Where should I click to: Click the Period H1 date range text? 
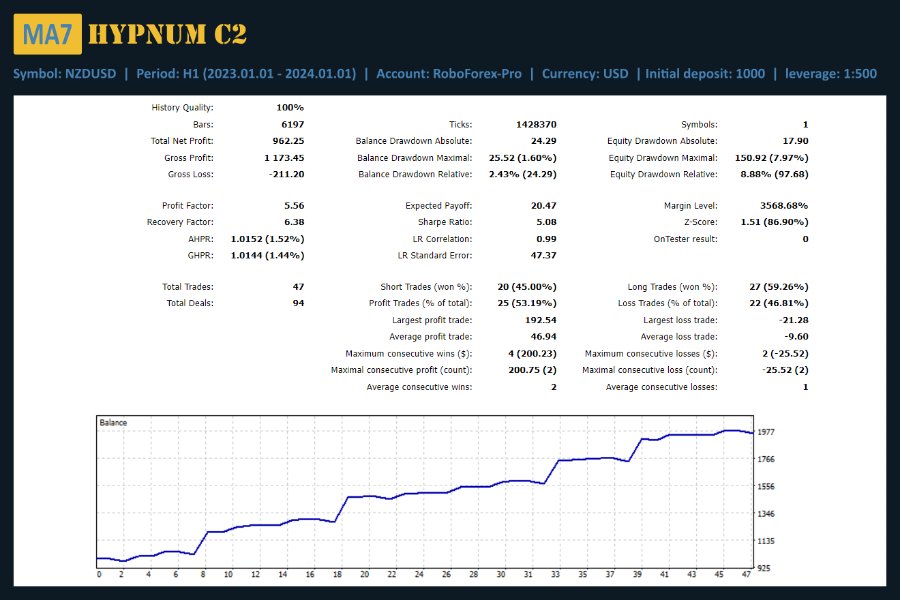coord(246,74)
